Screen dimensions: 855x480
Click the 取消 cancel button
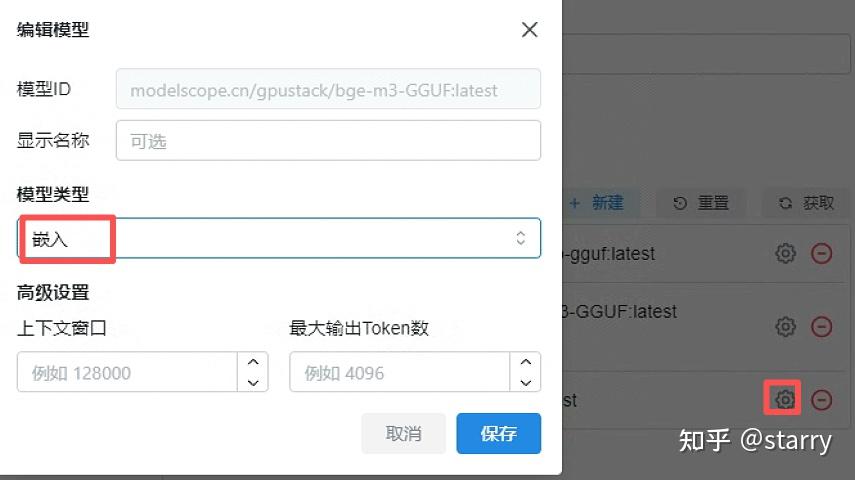[x=404, y=434]
